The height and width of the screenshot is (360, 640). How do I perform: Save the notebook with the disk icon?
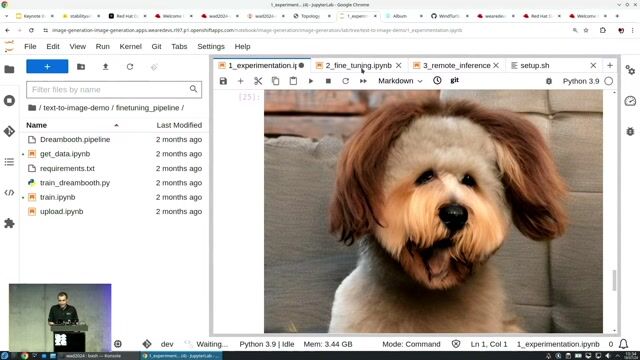[223, 81]
